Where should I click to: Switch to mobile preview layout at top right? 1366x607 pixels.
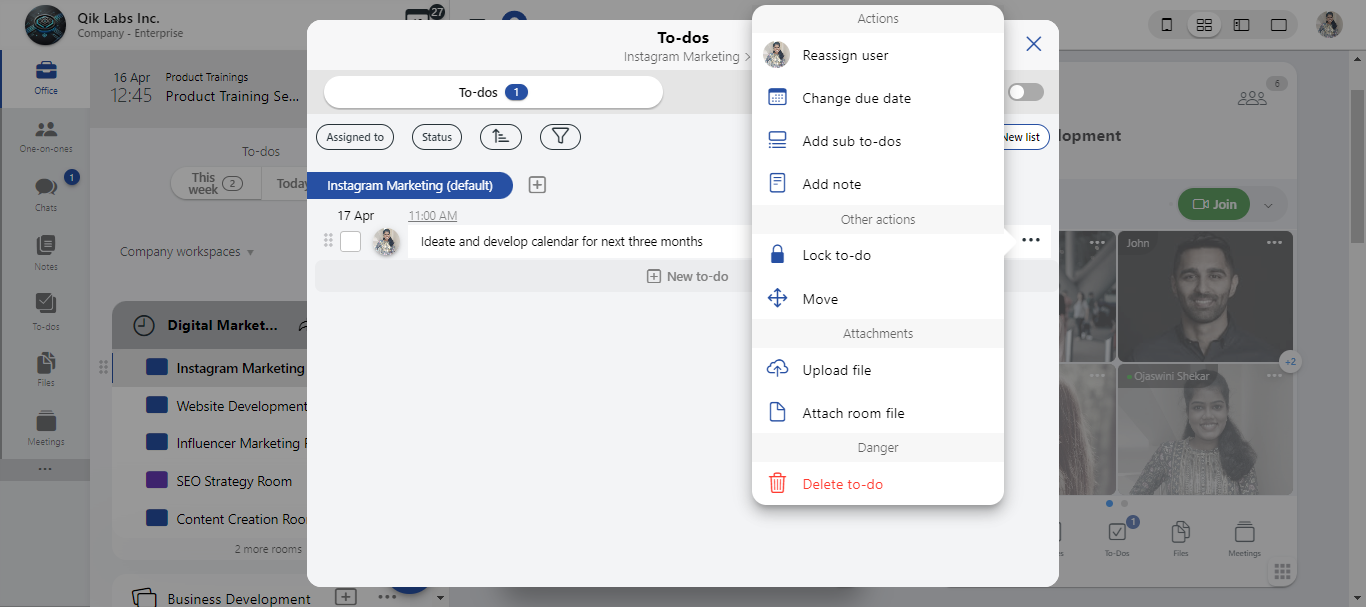tap(1166, 24)
